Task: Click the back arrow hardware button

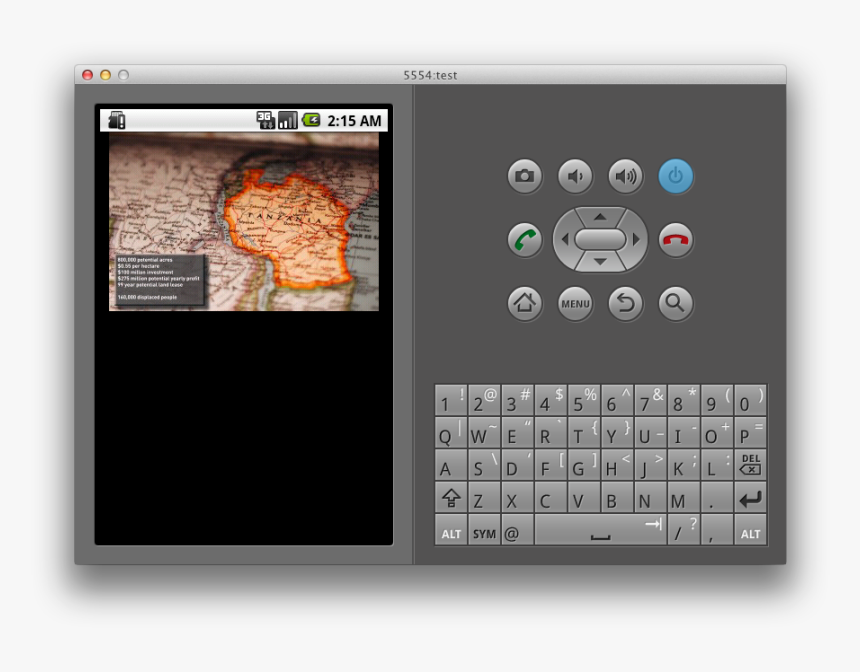Action: (x=625, y=303)
